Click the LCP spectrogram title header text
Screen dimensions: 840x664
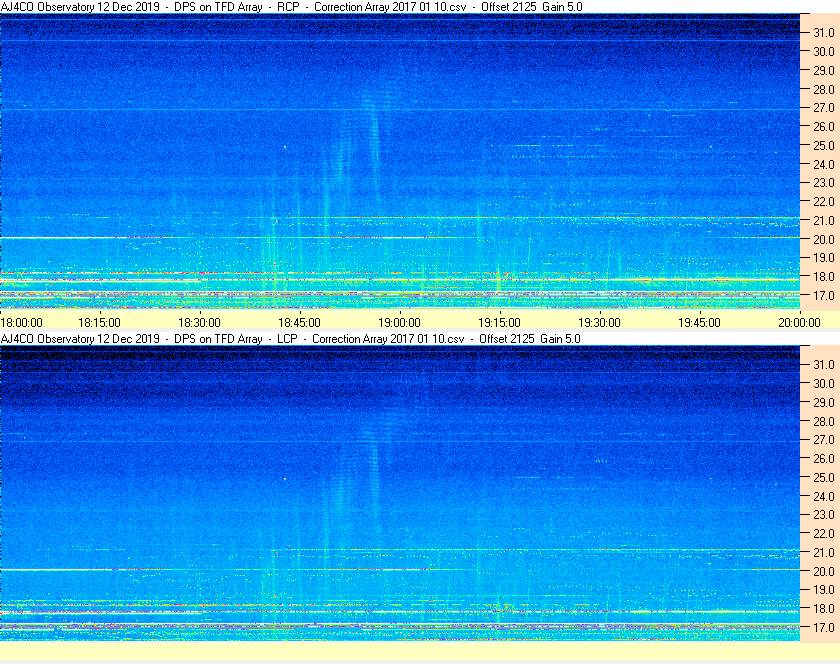click(290, 339)
